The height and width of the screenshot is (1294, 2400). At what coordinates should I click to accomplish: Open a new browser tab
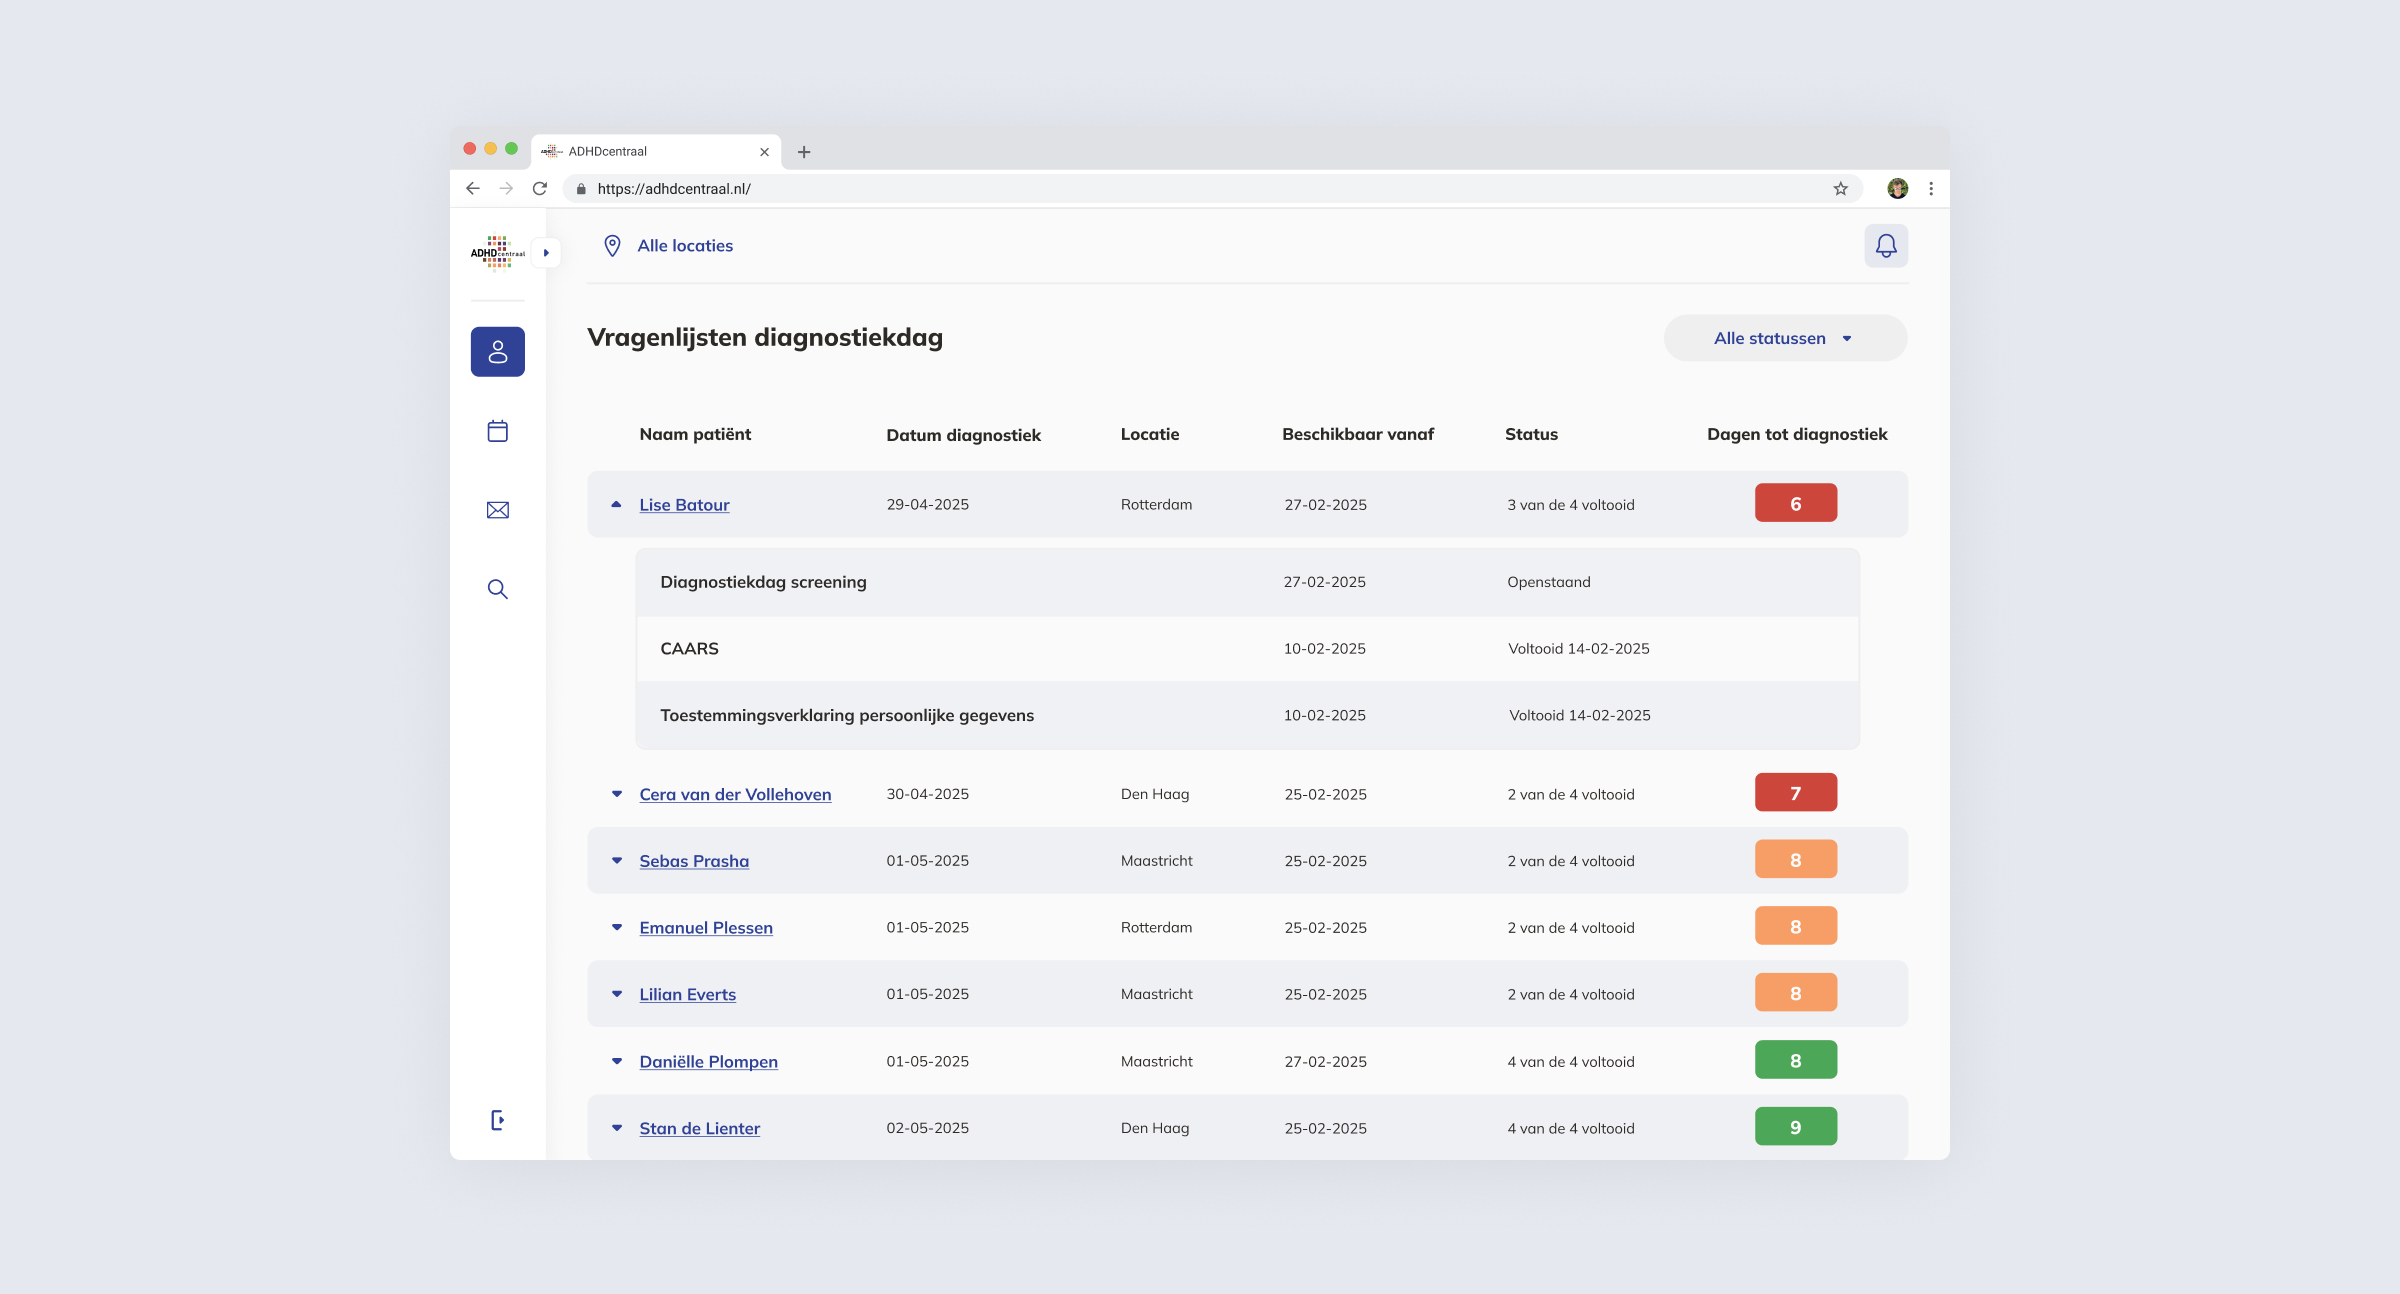pyautogui.click(x=804, y=152)
